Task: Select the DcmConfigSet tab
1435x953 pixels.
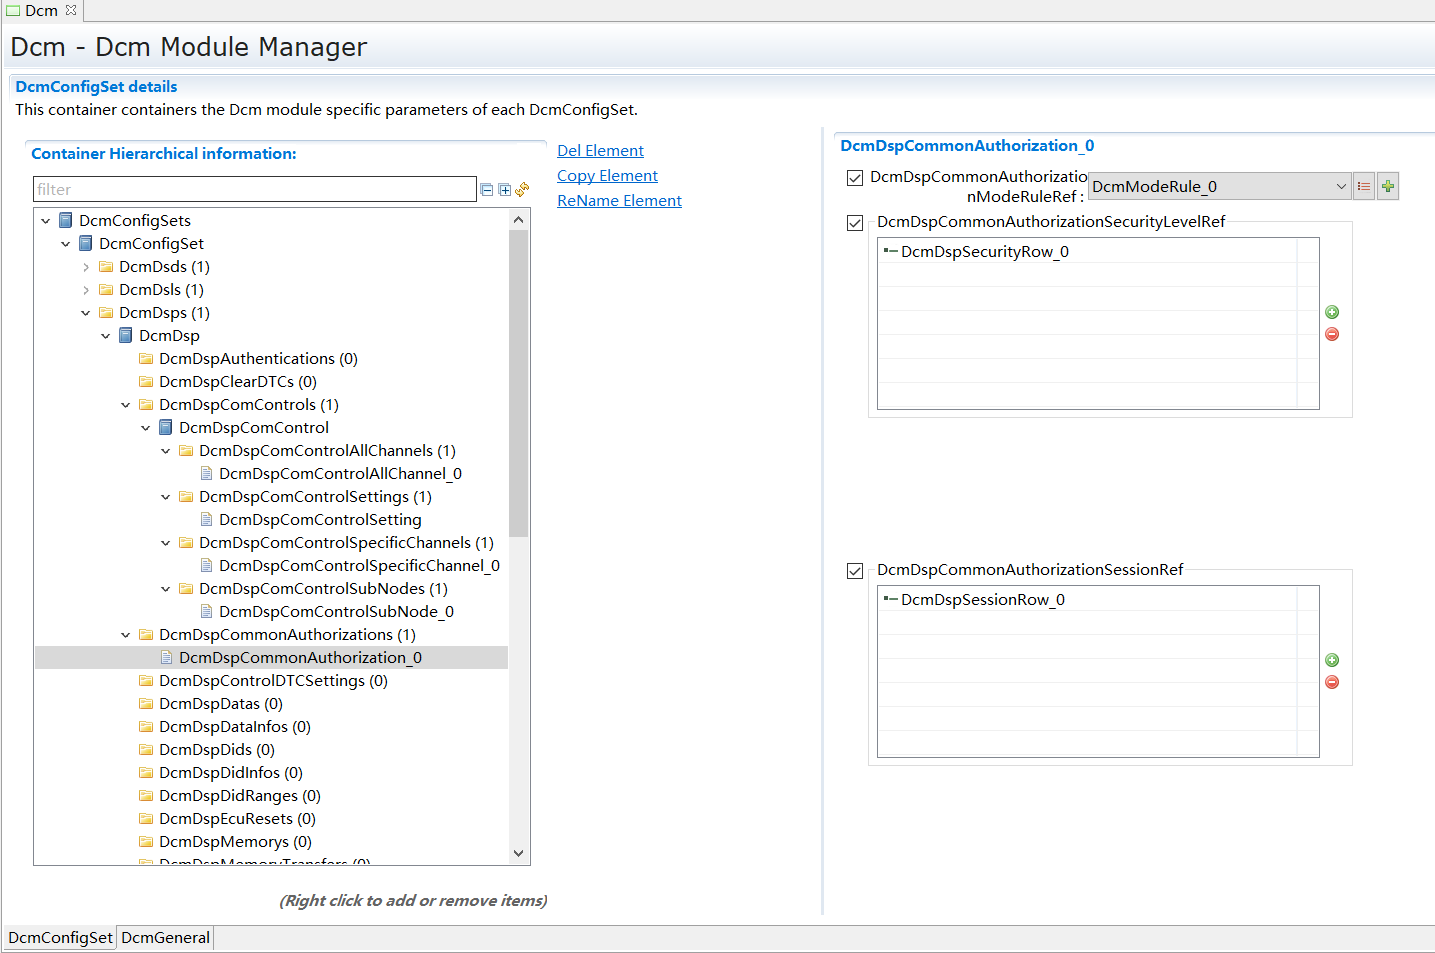Action: [x=59, y=937]
